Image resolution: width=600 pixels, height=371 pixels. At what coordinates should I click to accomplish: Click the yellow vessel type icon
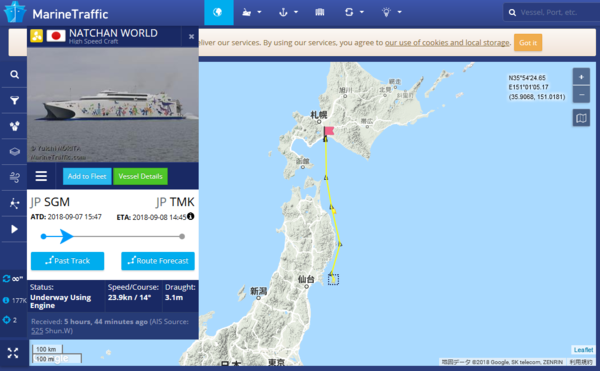(36, 36)
